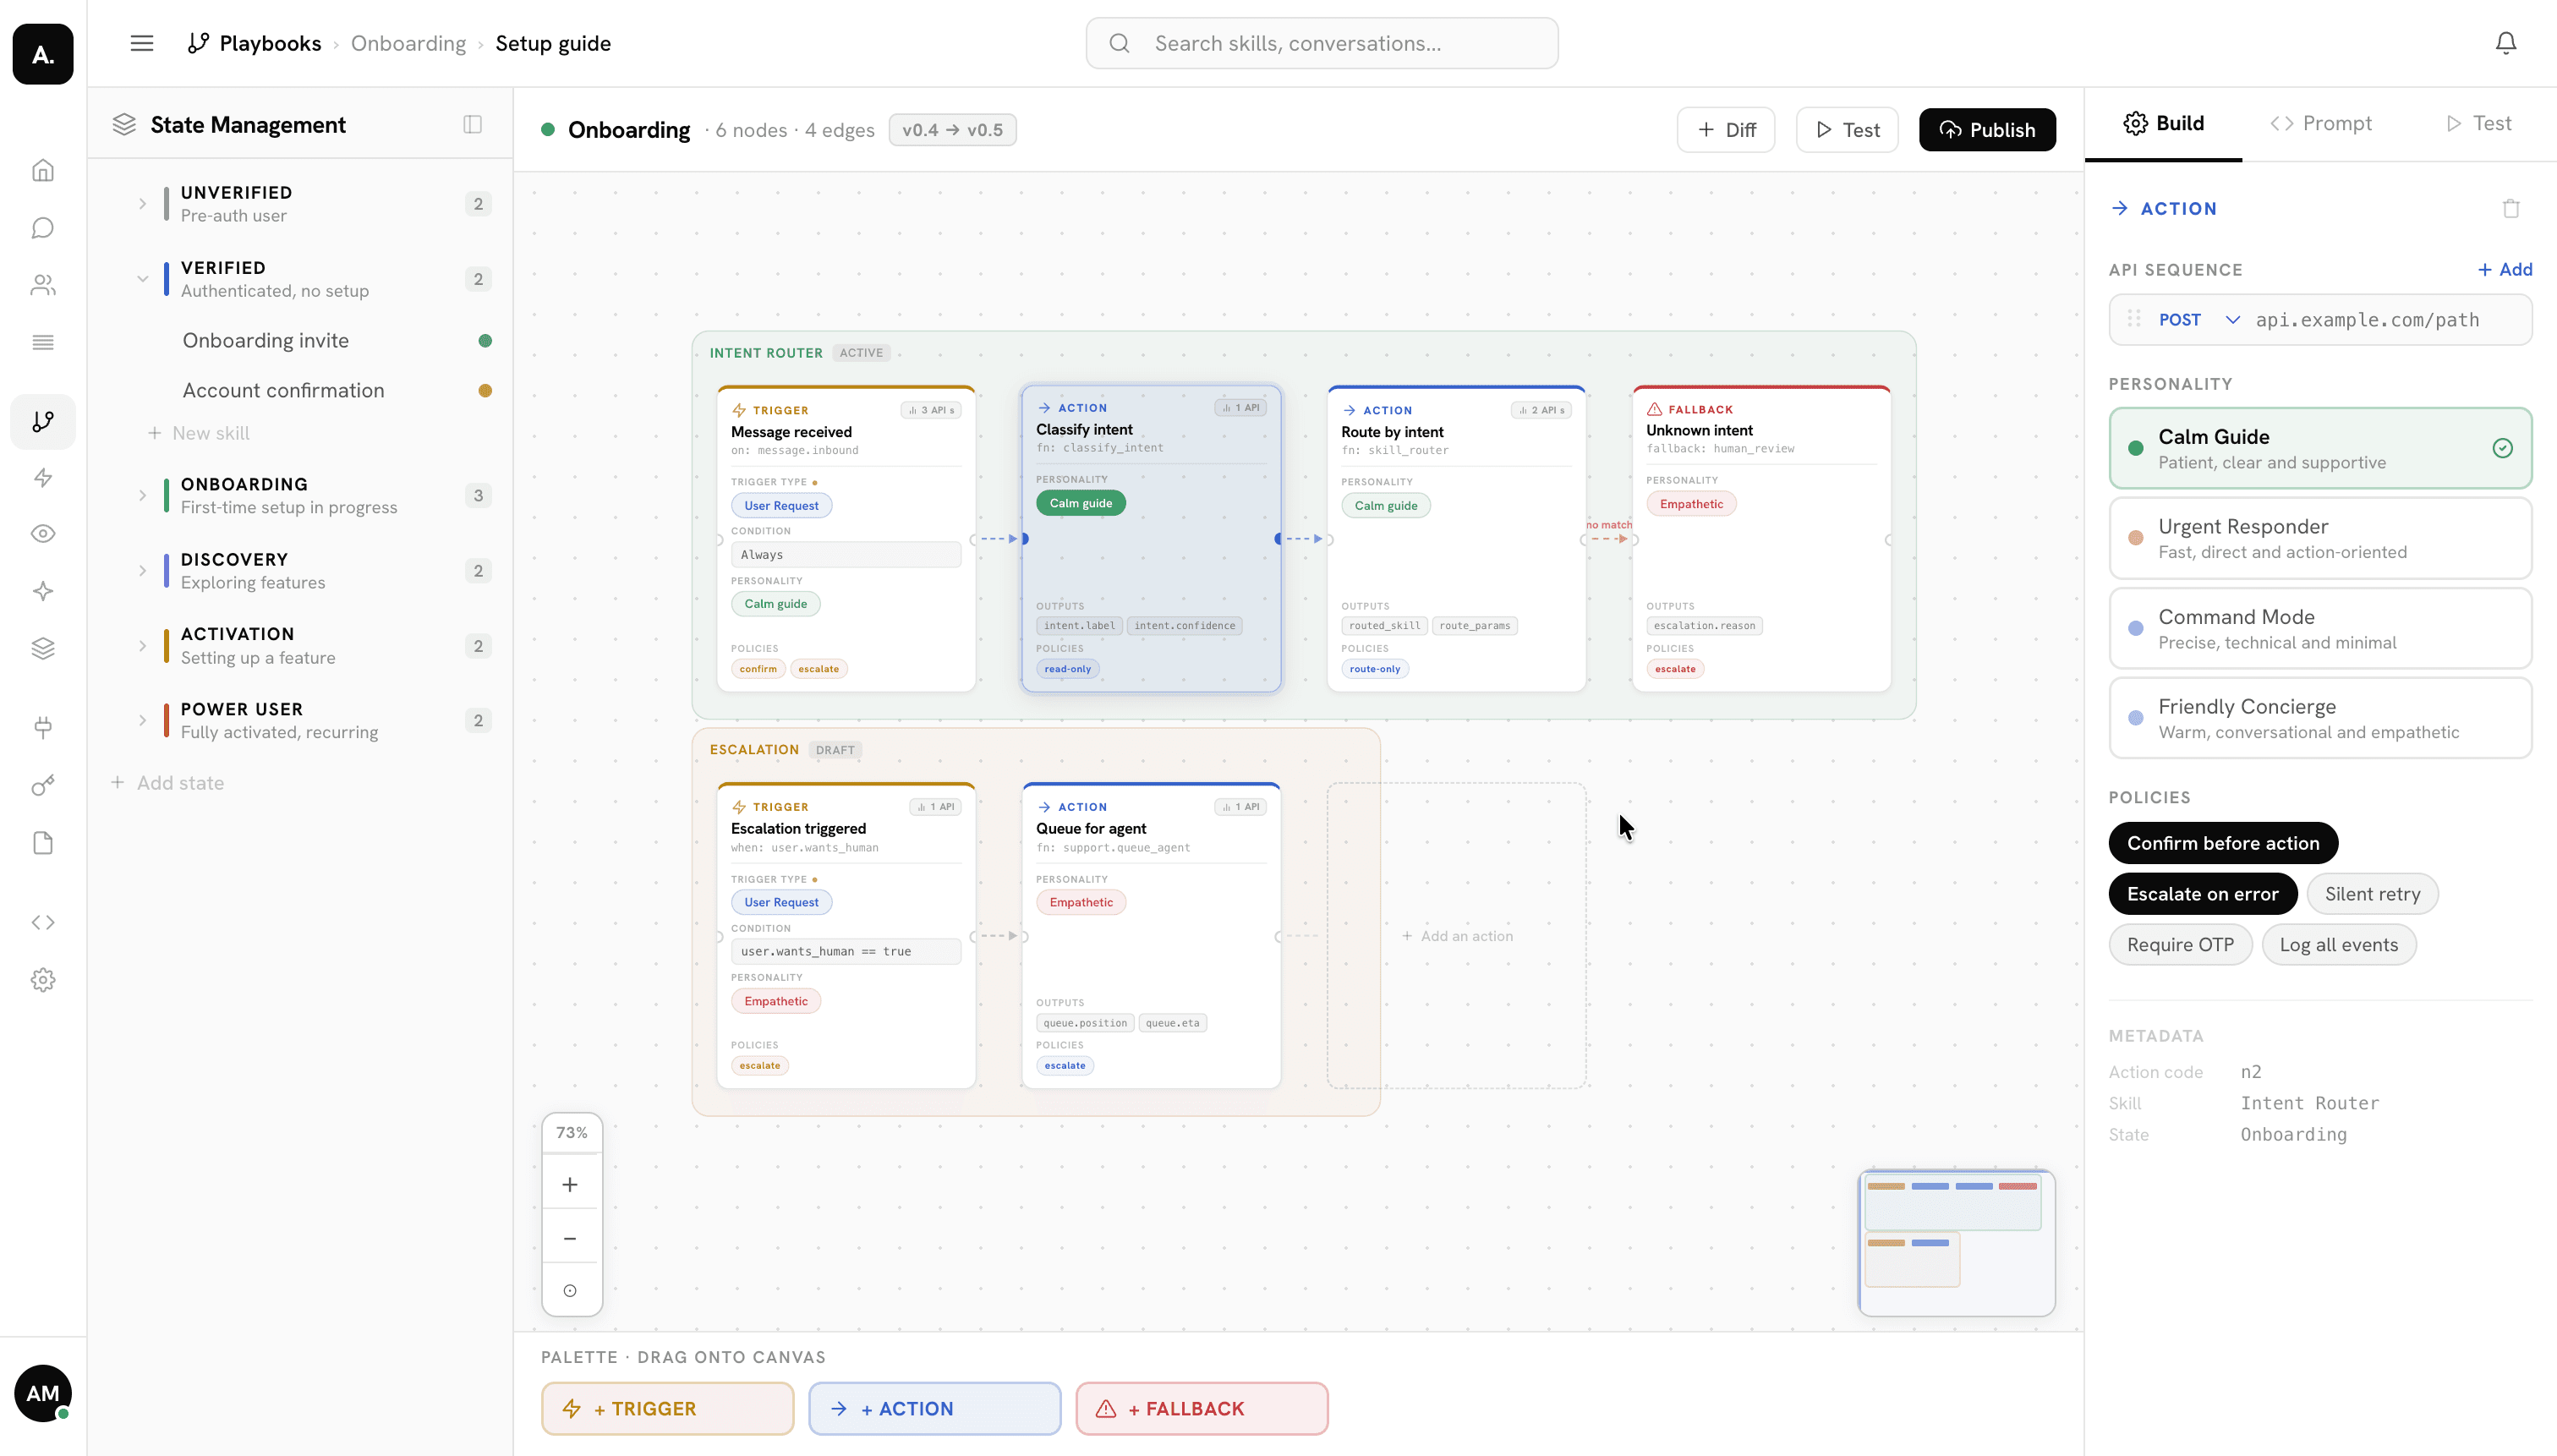Select Friendly Concierge personality
This screenshot has height=1456, width=2557.
[2320, 718]
